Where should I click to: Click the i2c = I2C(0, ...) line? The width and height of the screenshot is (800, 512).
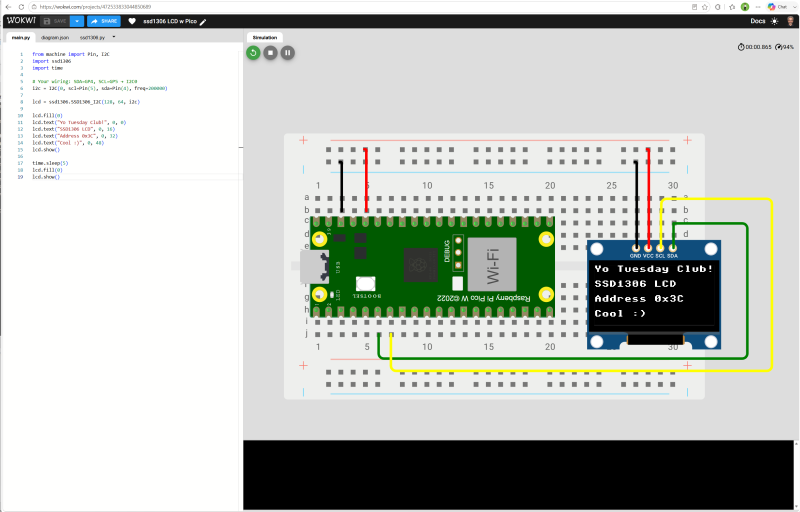point(100,88)
